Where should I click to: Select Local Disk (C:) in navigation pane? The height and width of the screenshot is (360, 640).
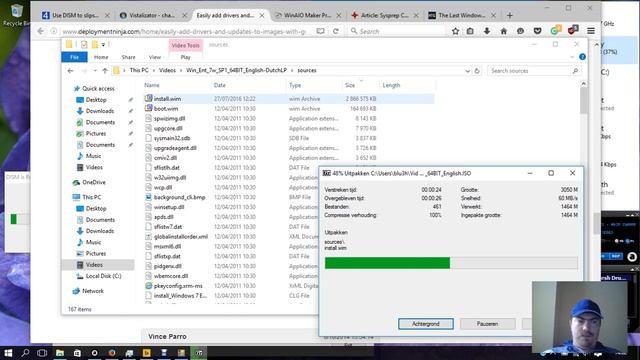click(x=103, y=276)
